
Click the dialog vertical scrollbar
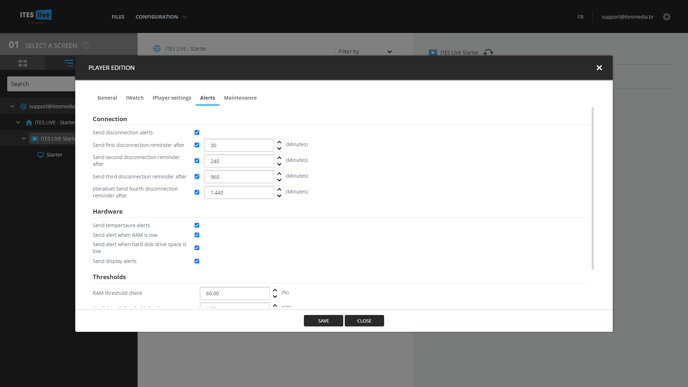[x=592, y=188]
